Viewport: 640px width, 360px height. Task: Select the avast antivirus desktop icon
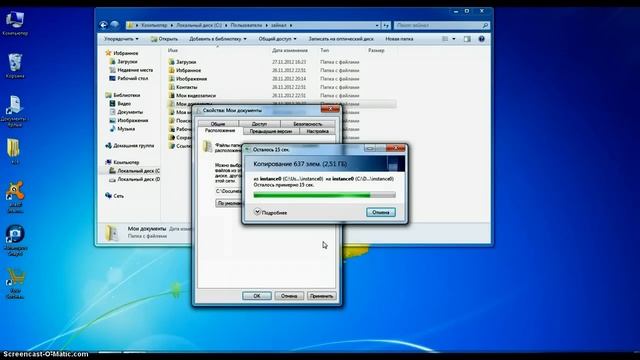click(15, 197)
